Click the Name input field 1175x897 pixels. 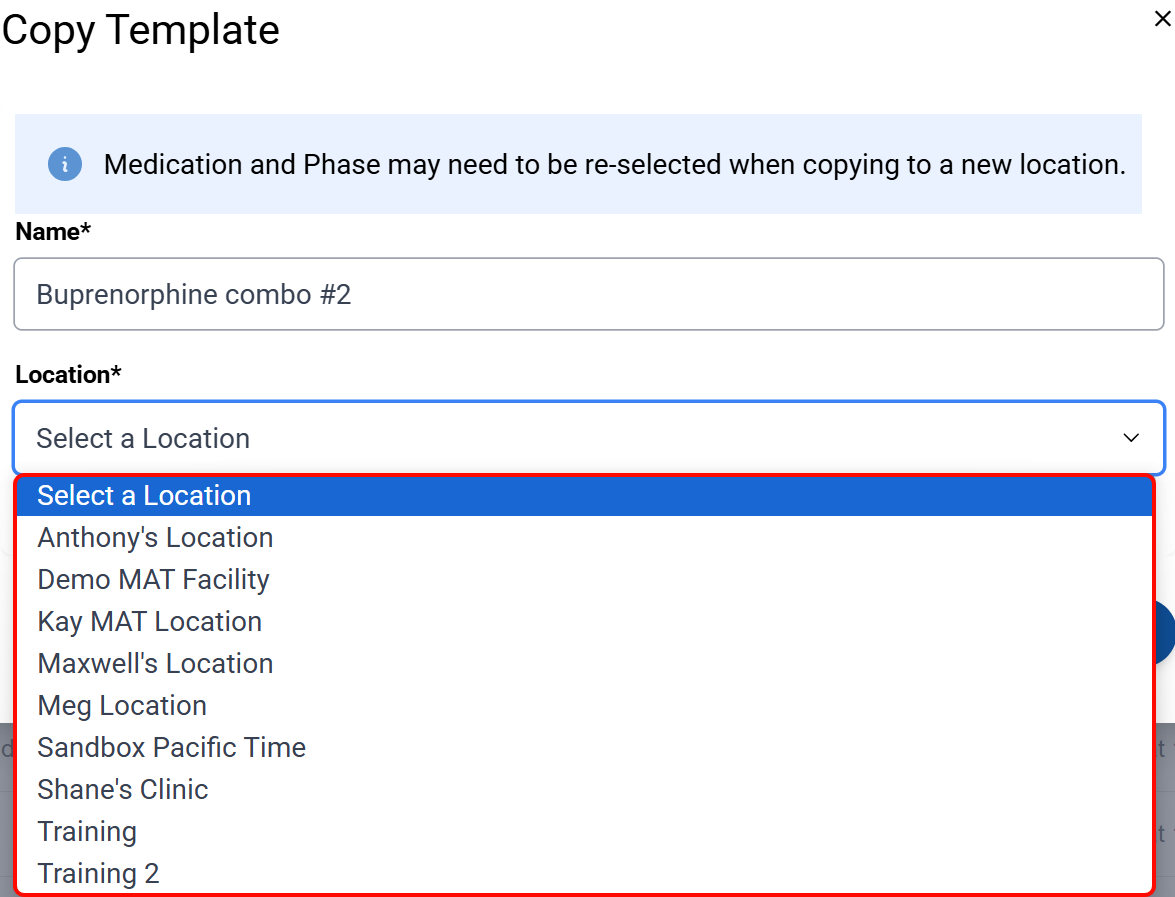588,294
